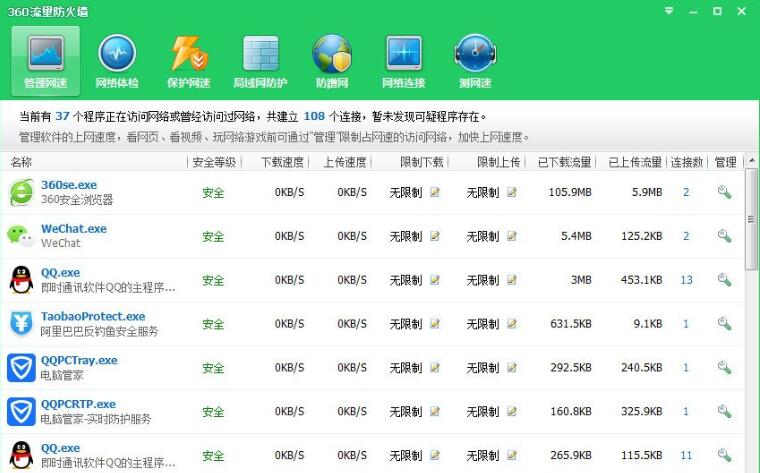The width and height of the screenshot is (760, 473).
Task: Click the 360se.exe process name link
Action: (x=69, y=185)
